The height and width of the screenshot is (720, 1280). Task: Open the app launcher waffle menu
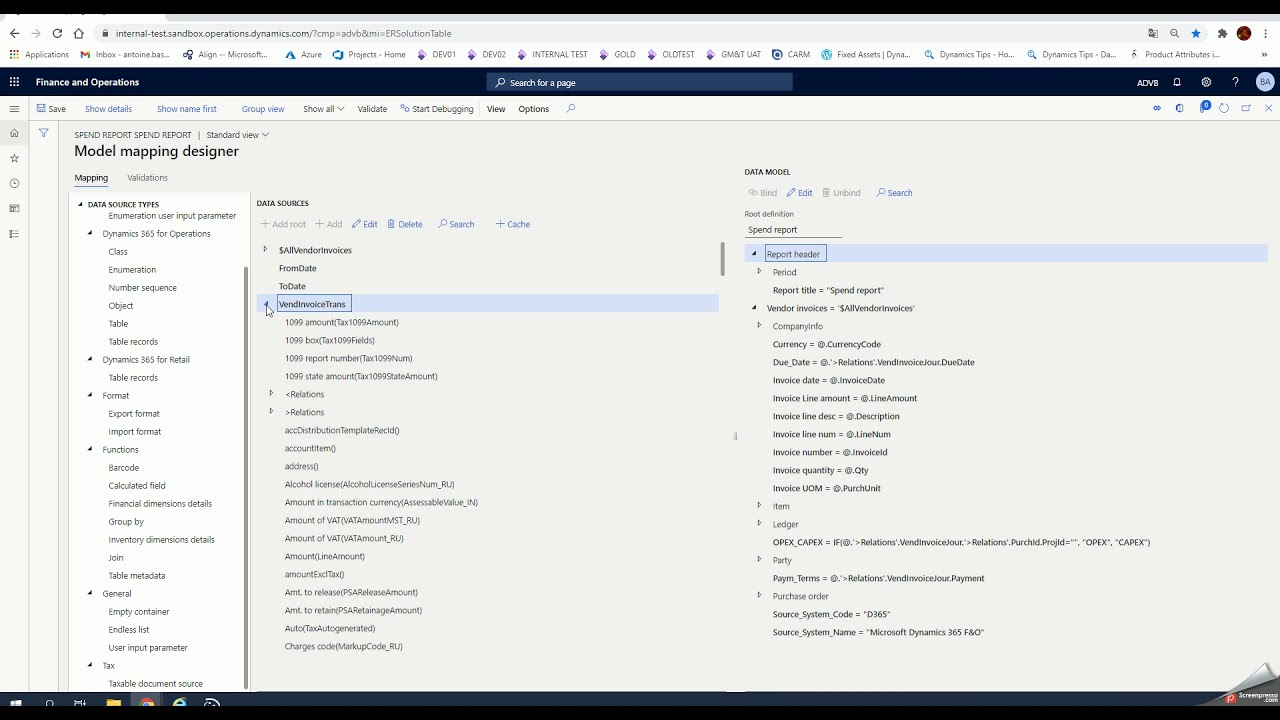click(x=14, y=82)
